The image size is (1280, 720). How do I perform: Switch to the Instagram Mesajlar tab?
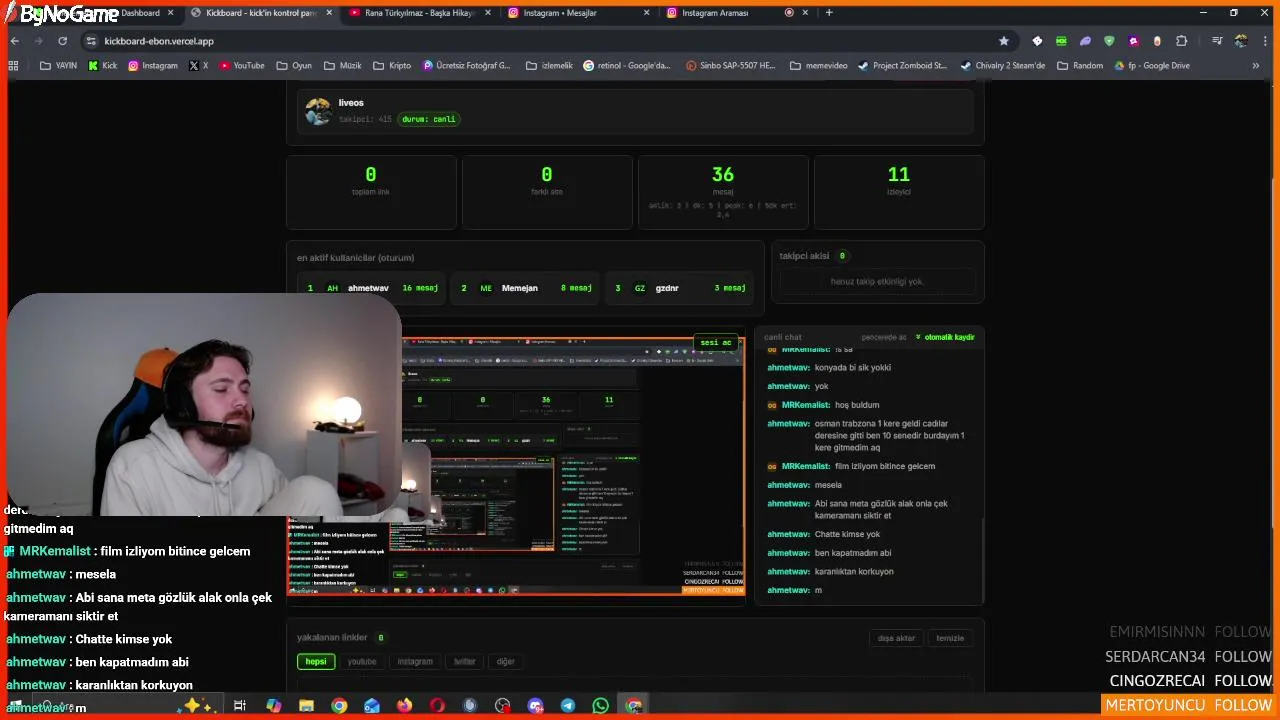click(577, 13)
